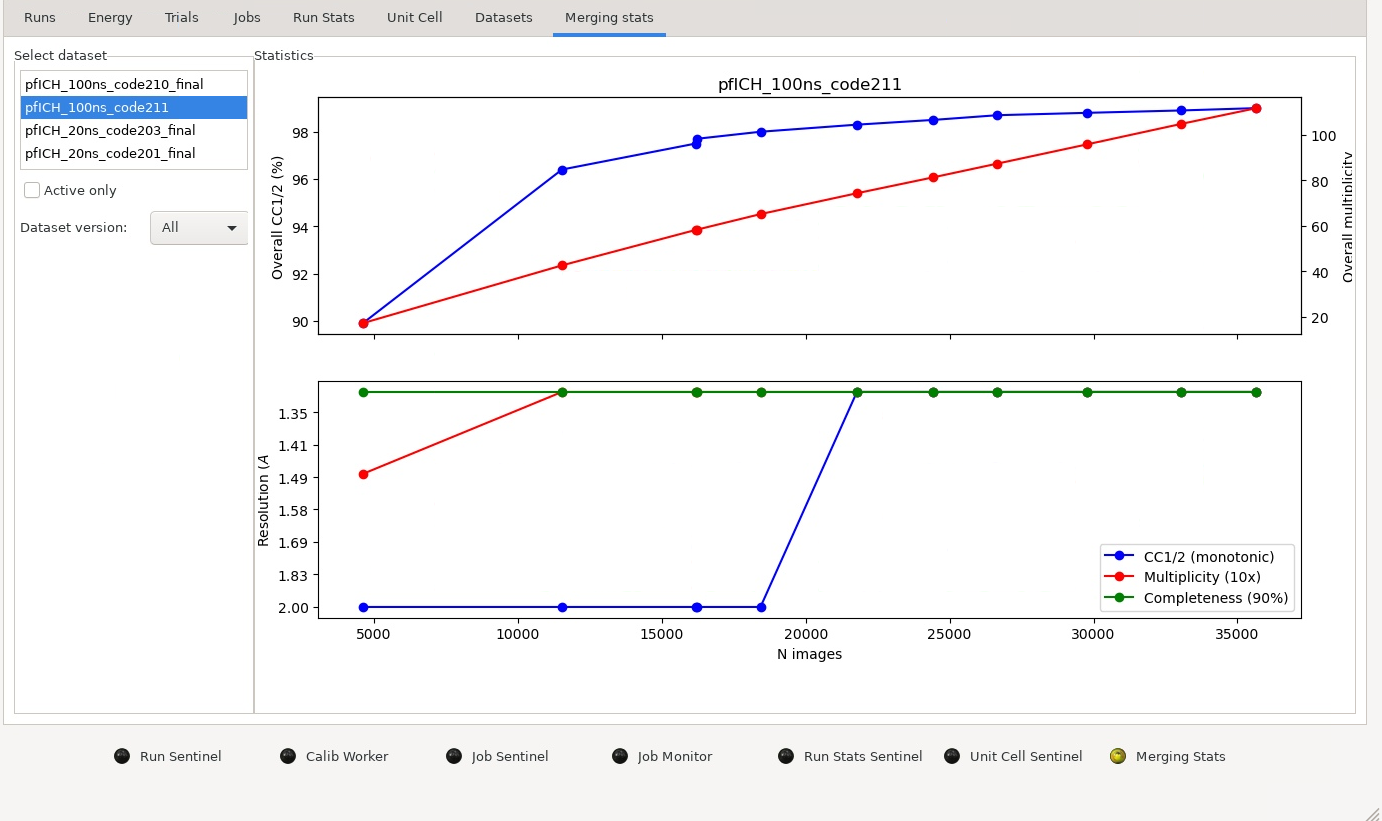The width and height of the screenshot is (1382, 821).
Task: Click the yellow Merging Stats status icon
Action: click(x=1118, y=756)
